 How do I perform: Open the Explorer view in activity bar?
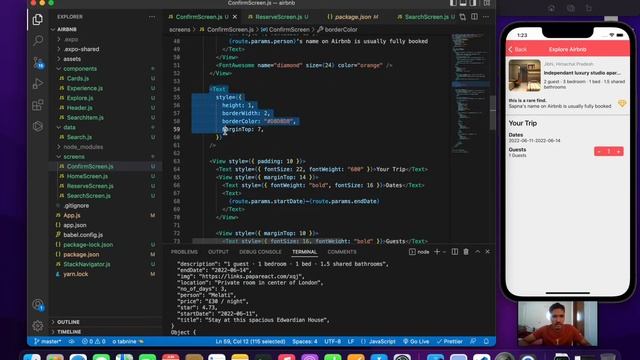pyautogui.click(x=38, y=19)
